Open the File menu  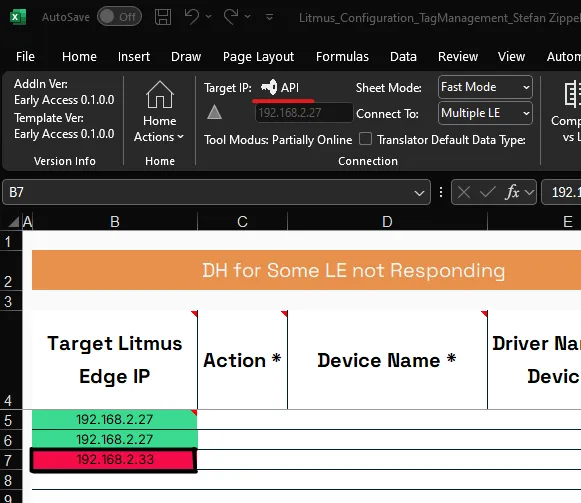click(25, 57)
